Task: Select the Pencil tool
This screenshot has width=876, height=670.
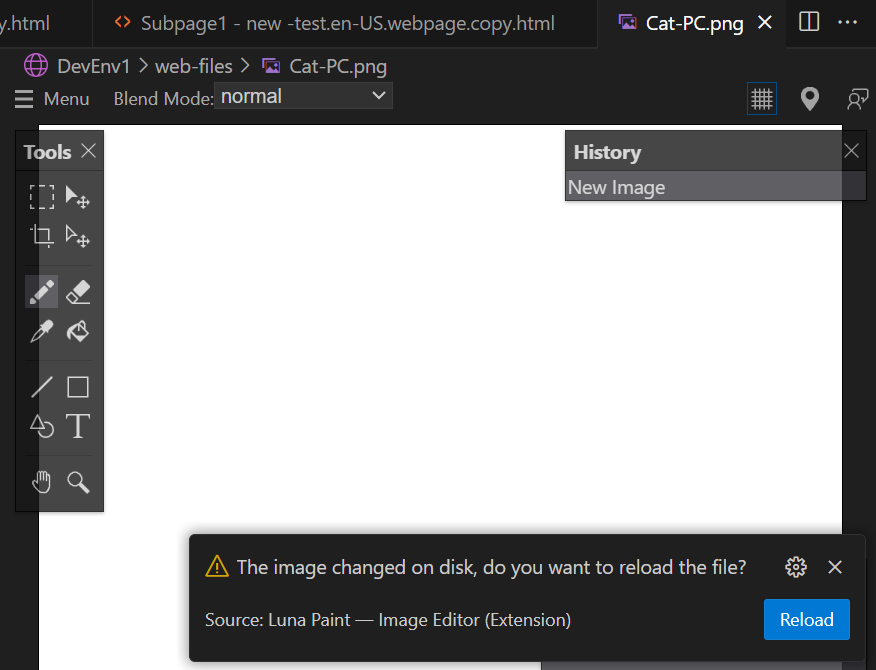Action: [x=41, y=291]
